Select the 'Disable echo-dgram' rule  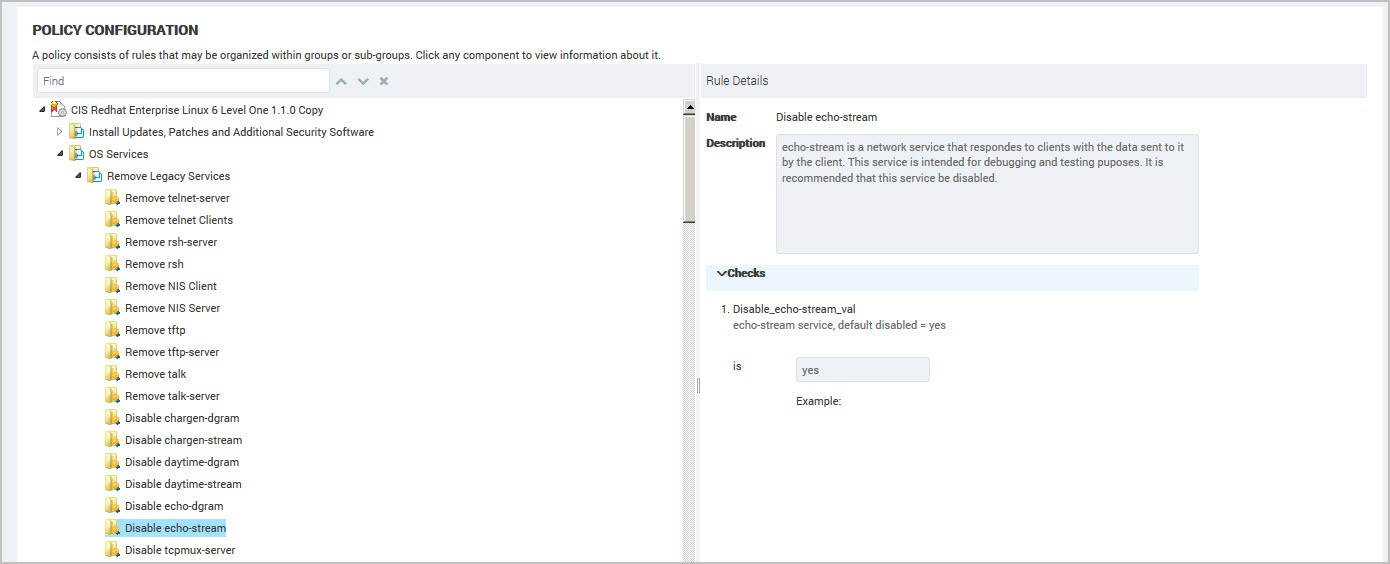tap(174, 506)
